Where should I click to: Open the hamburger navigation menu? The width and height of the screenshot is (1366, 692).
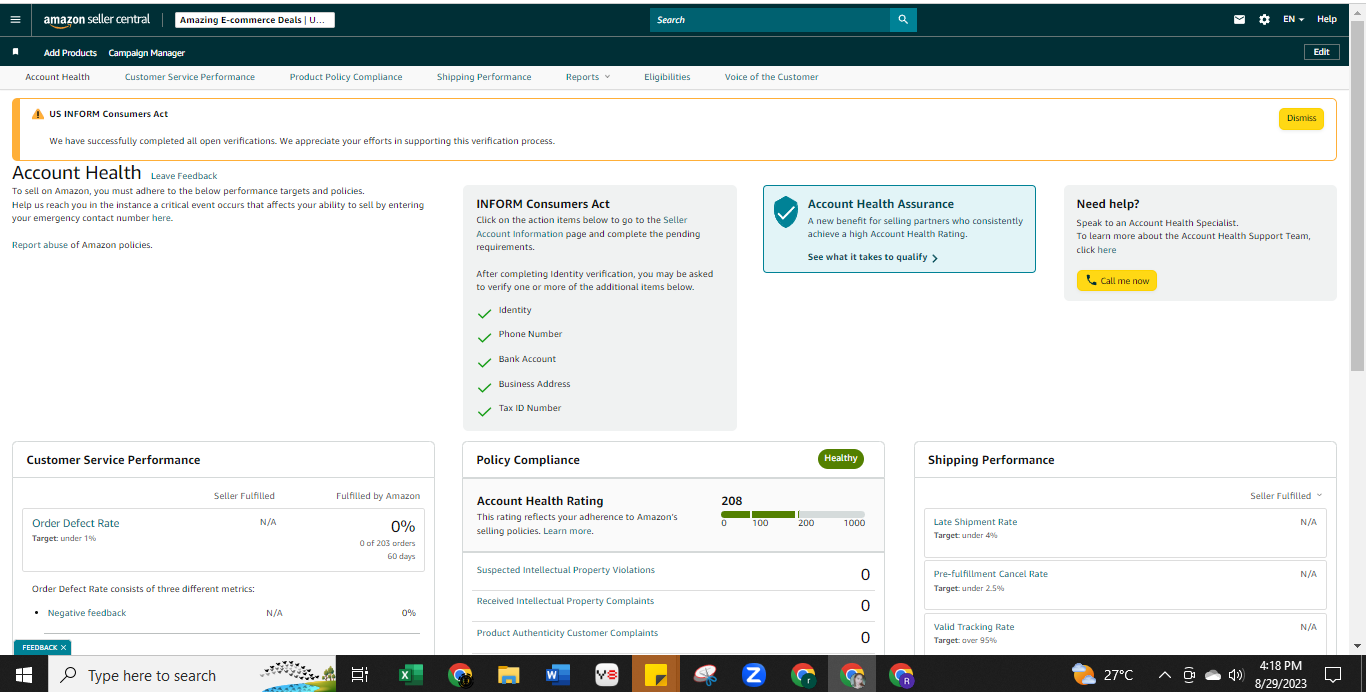(15, 20)
